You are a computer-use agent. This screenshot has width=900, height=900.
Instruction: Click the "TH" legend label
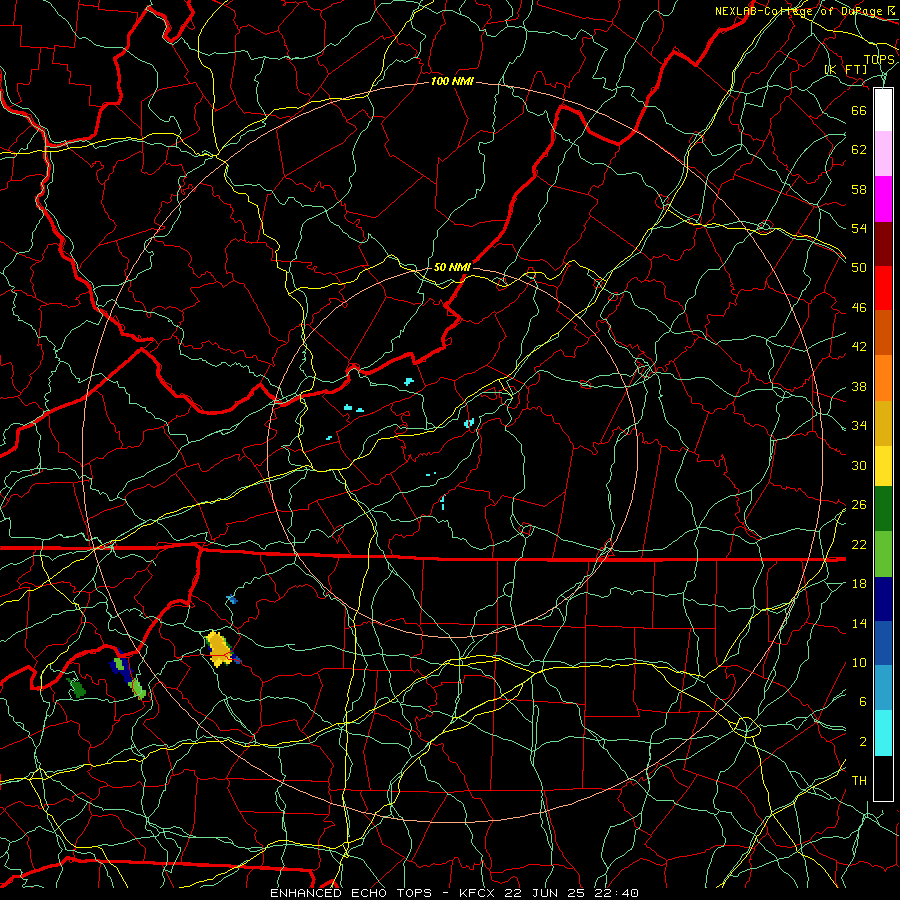pos(859,781)
